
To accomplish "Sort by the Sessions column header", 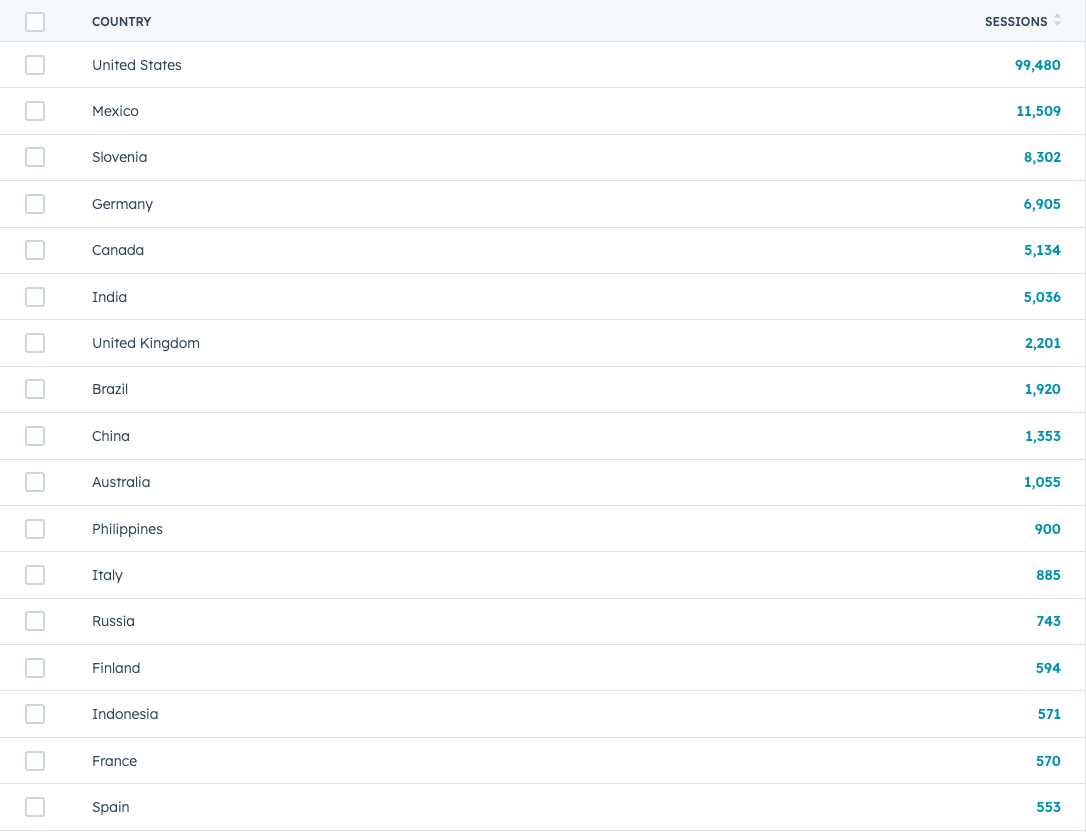I will (x=1015, y=21).
